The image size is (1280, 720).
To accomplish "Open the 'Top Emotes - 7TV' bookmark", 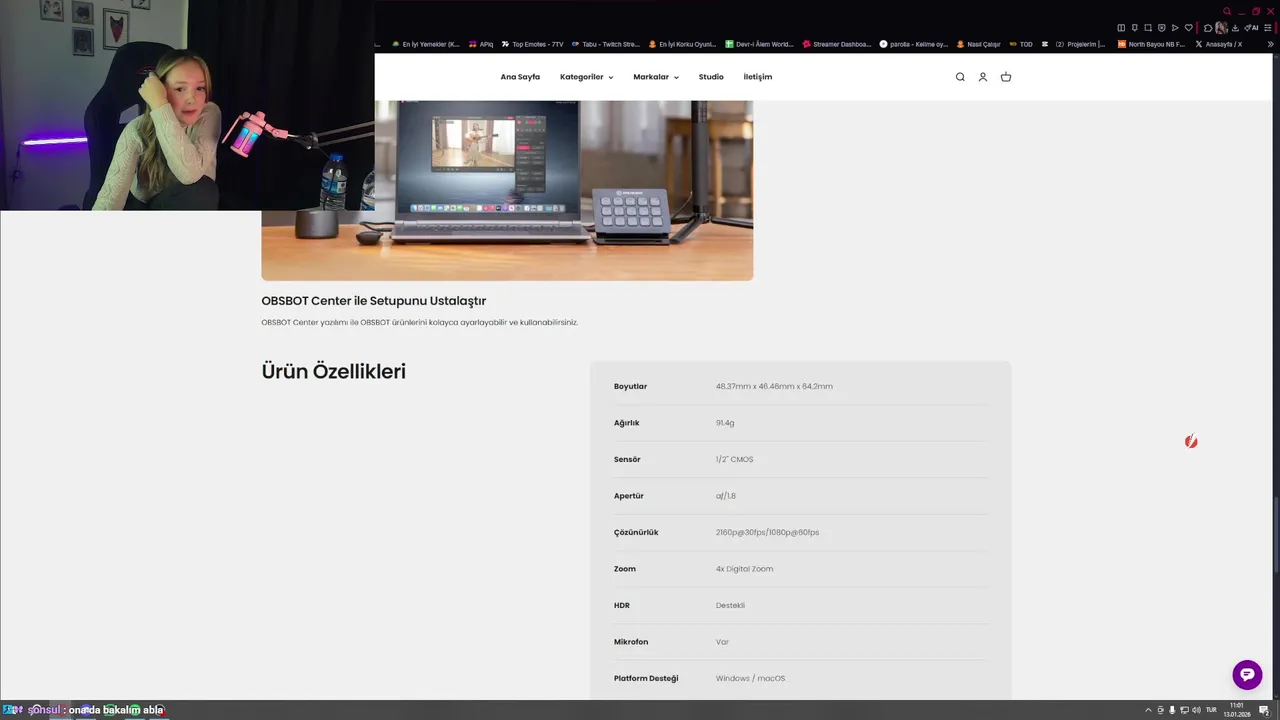I will (532, 44).
